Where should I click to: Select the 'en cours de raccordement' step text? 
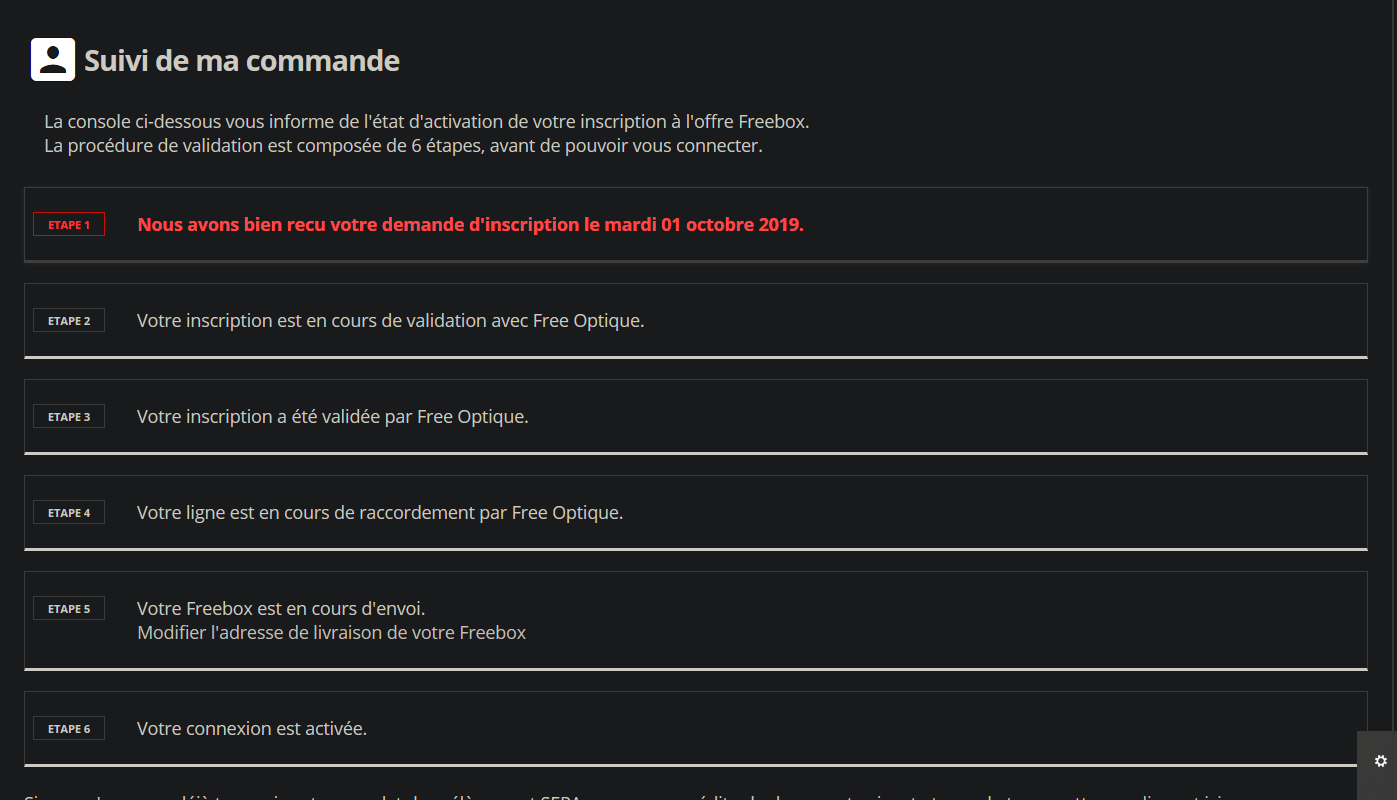pyautogui.click(x=379, y=513)
